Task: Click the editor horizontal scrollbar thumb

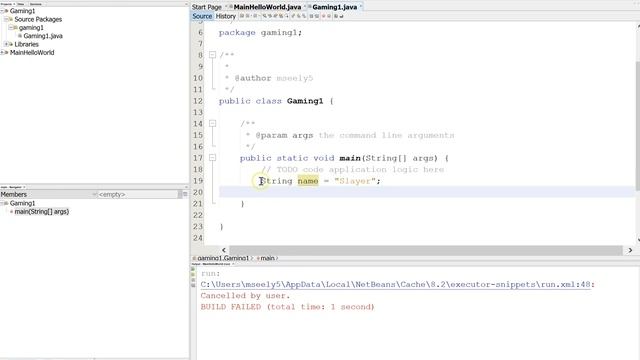Action: point(426,250)
